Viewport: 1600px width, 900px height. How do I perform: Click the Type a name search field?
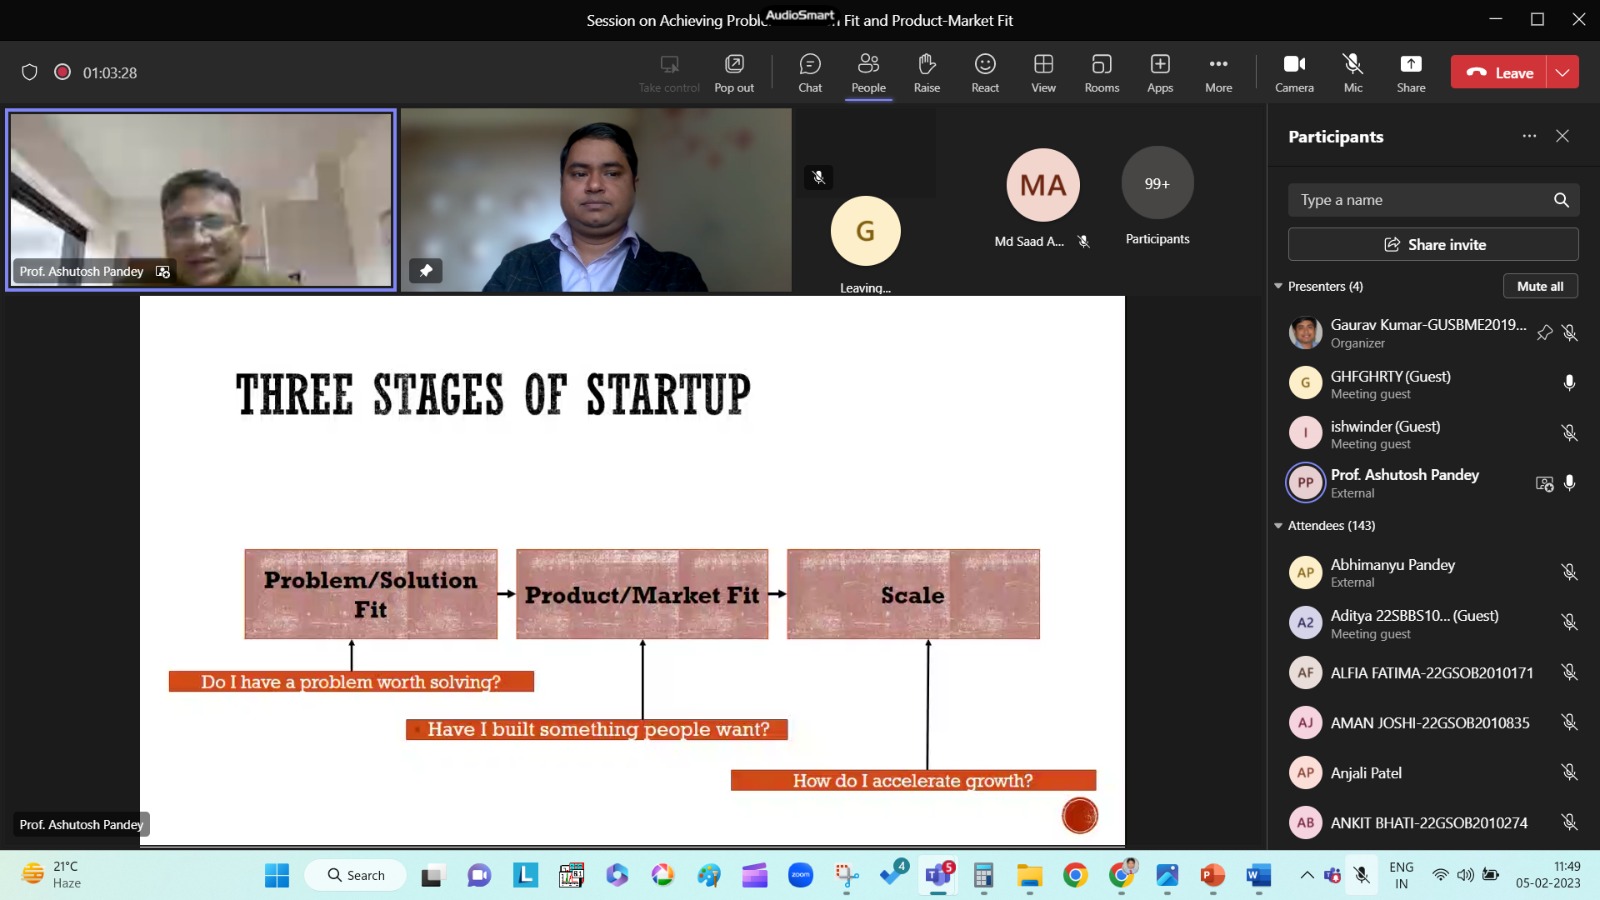[x=1420, y=200]
